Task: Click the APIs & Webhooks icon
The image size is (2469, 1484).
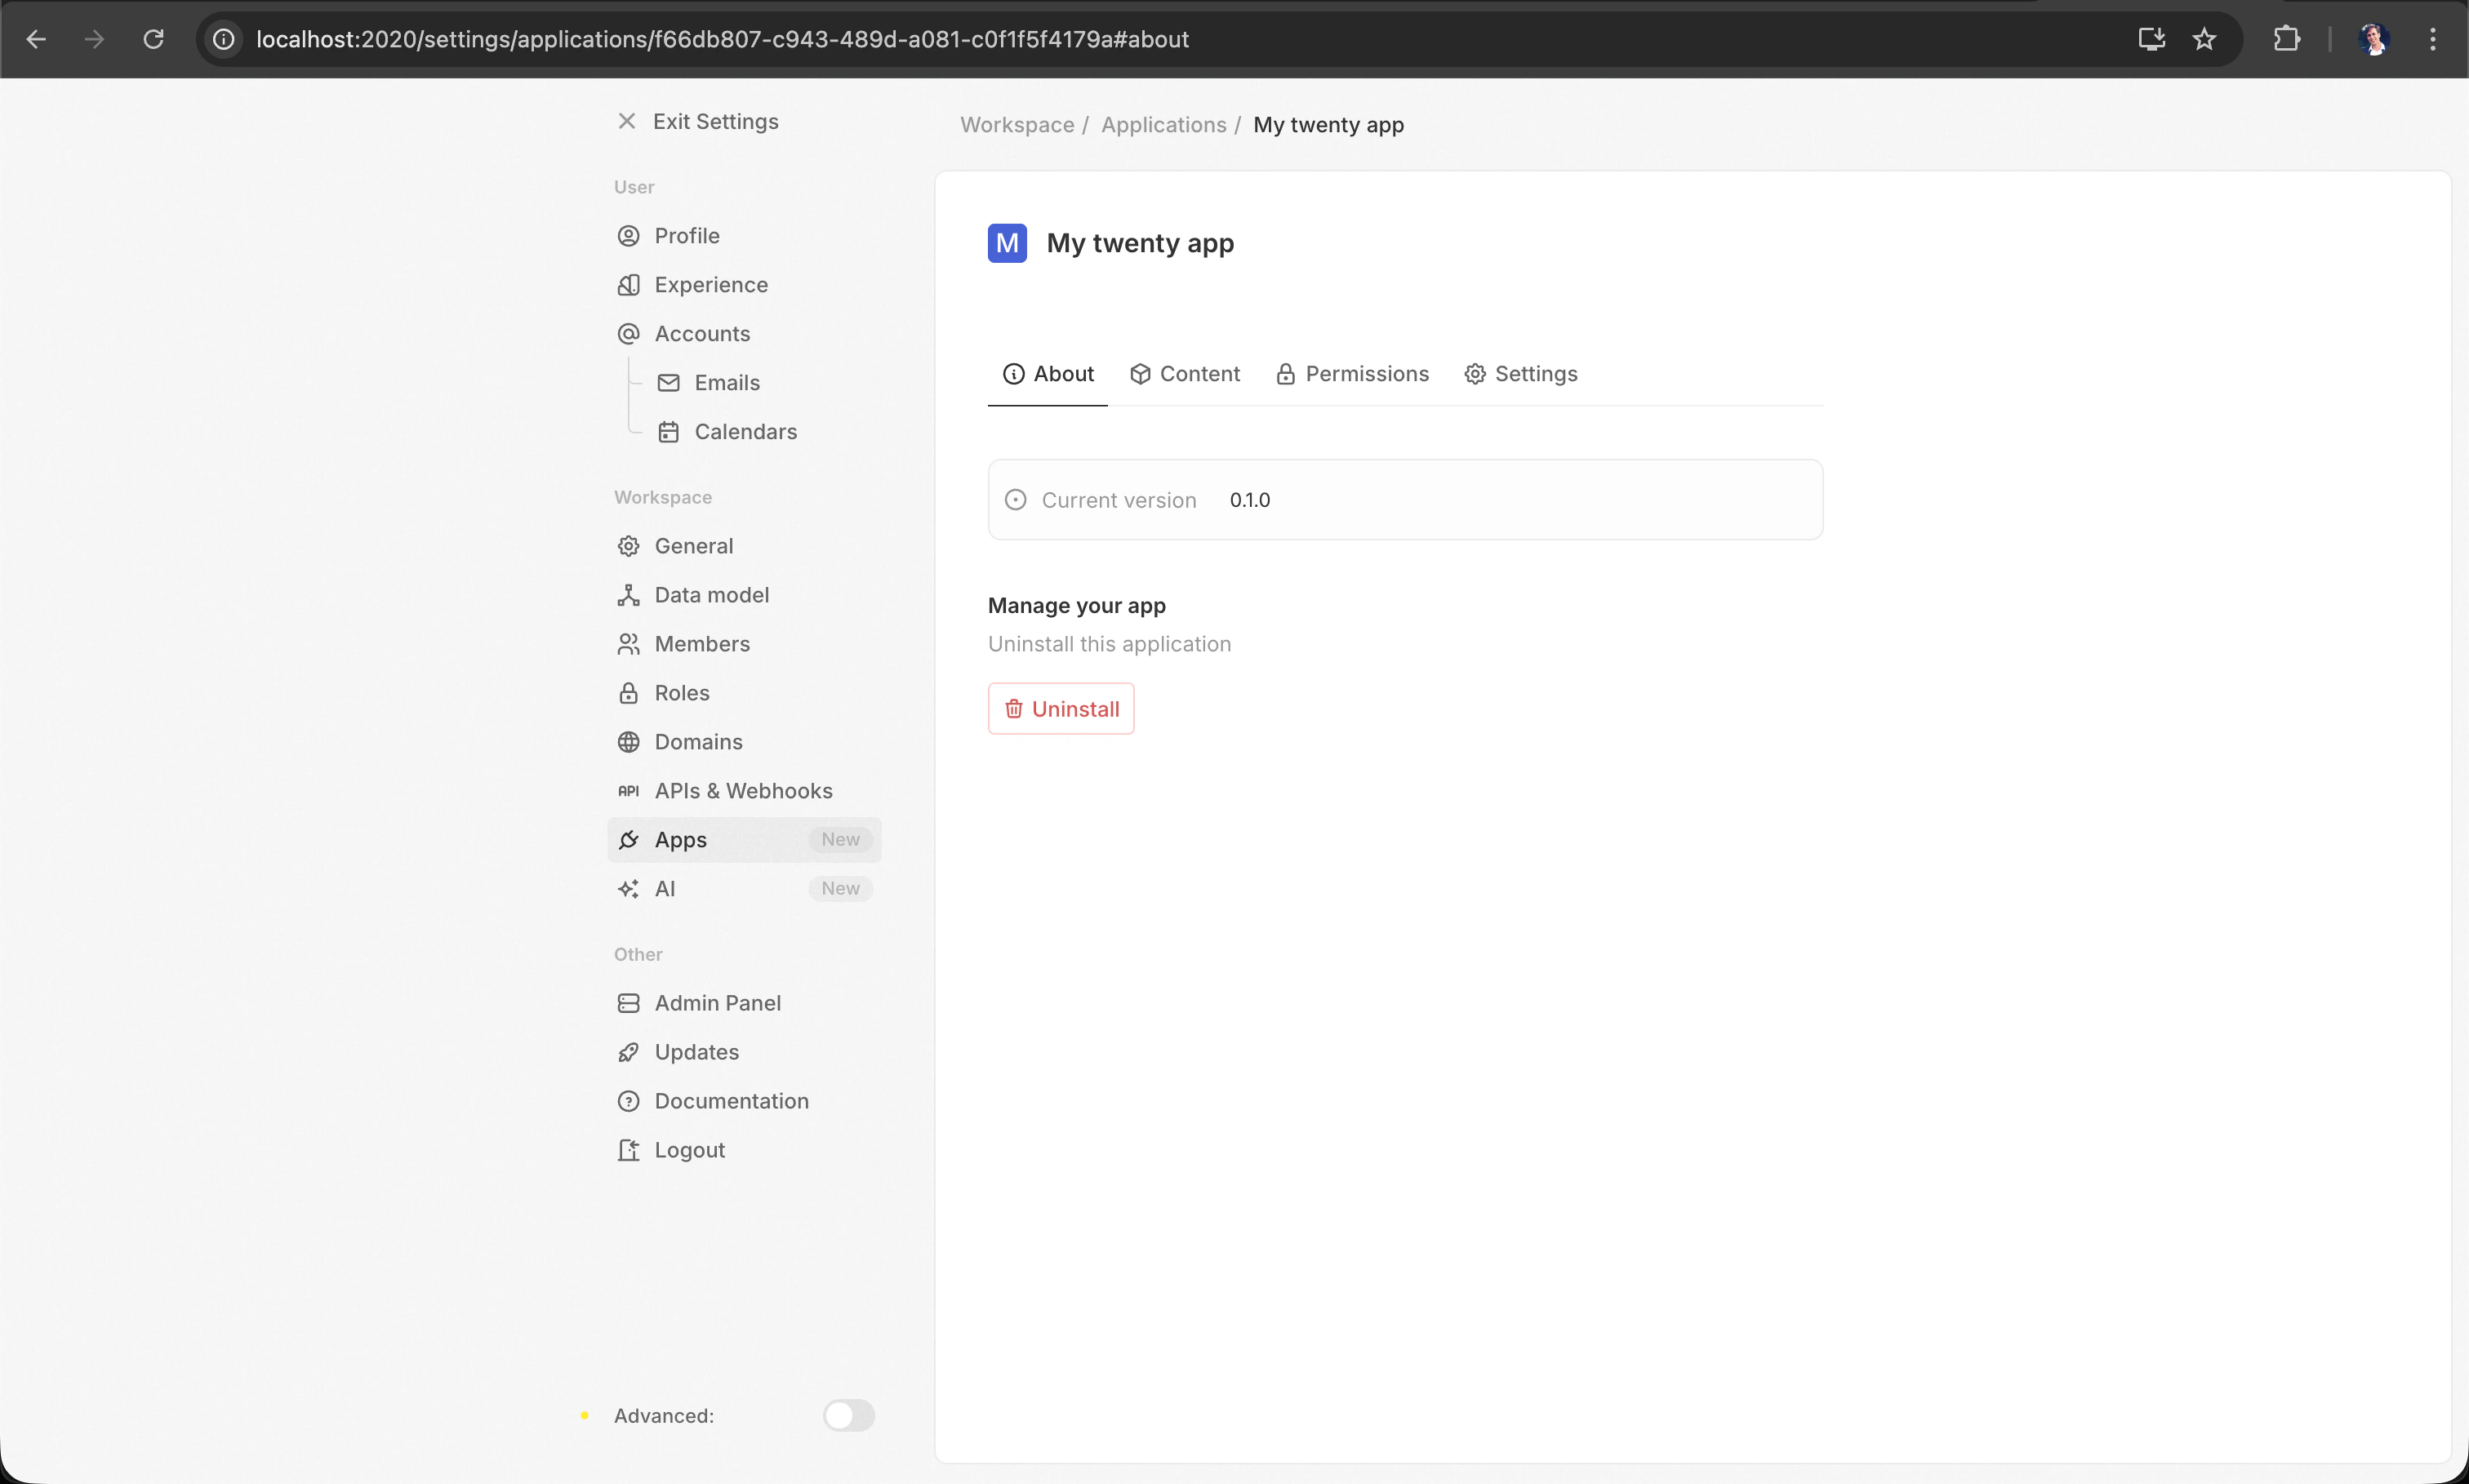Action: (x=628, y=790)
